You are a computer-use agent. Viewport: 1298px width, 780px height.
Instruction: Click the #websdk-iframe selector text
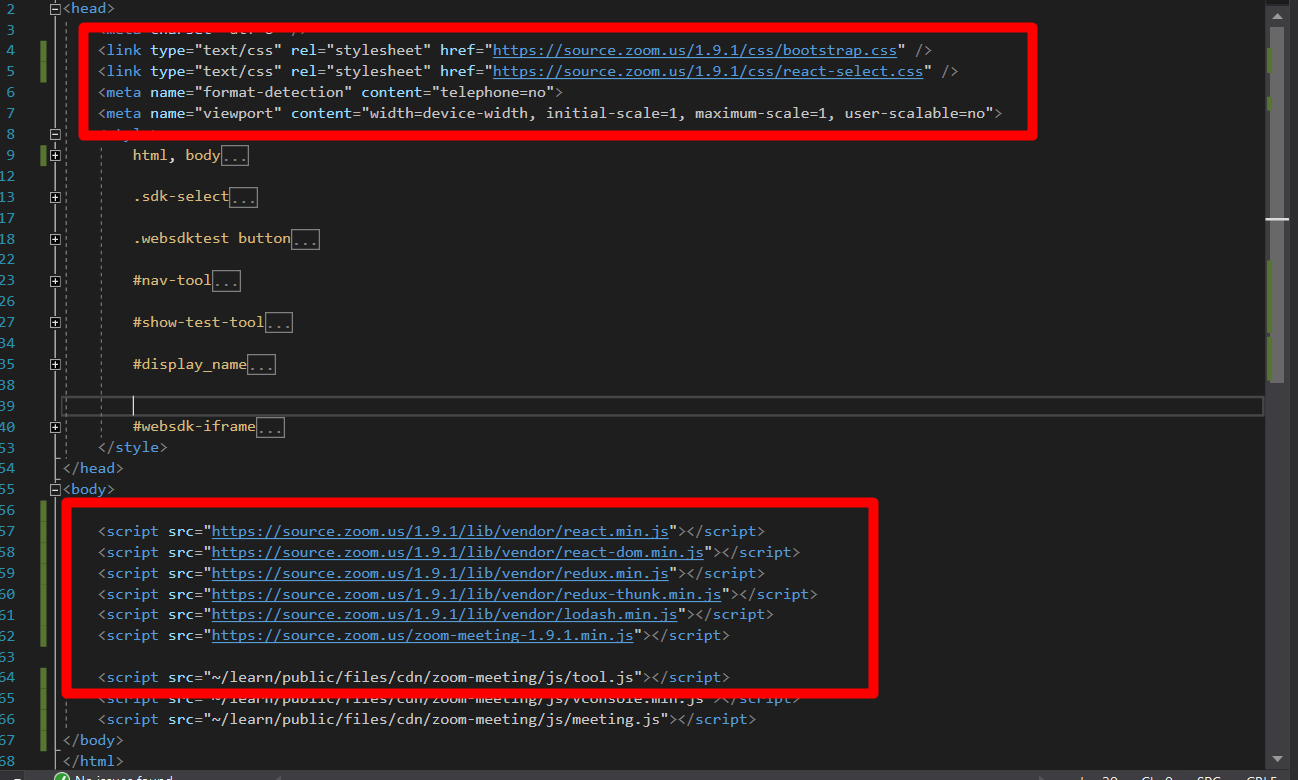coord(194,427)
